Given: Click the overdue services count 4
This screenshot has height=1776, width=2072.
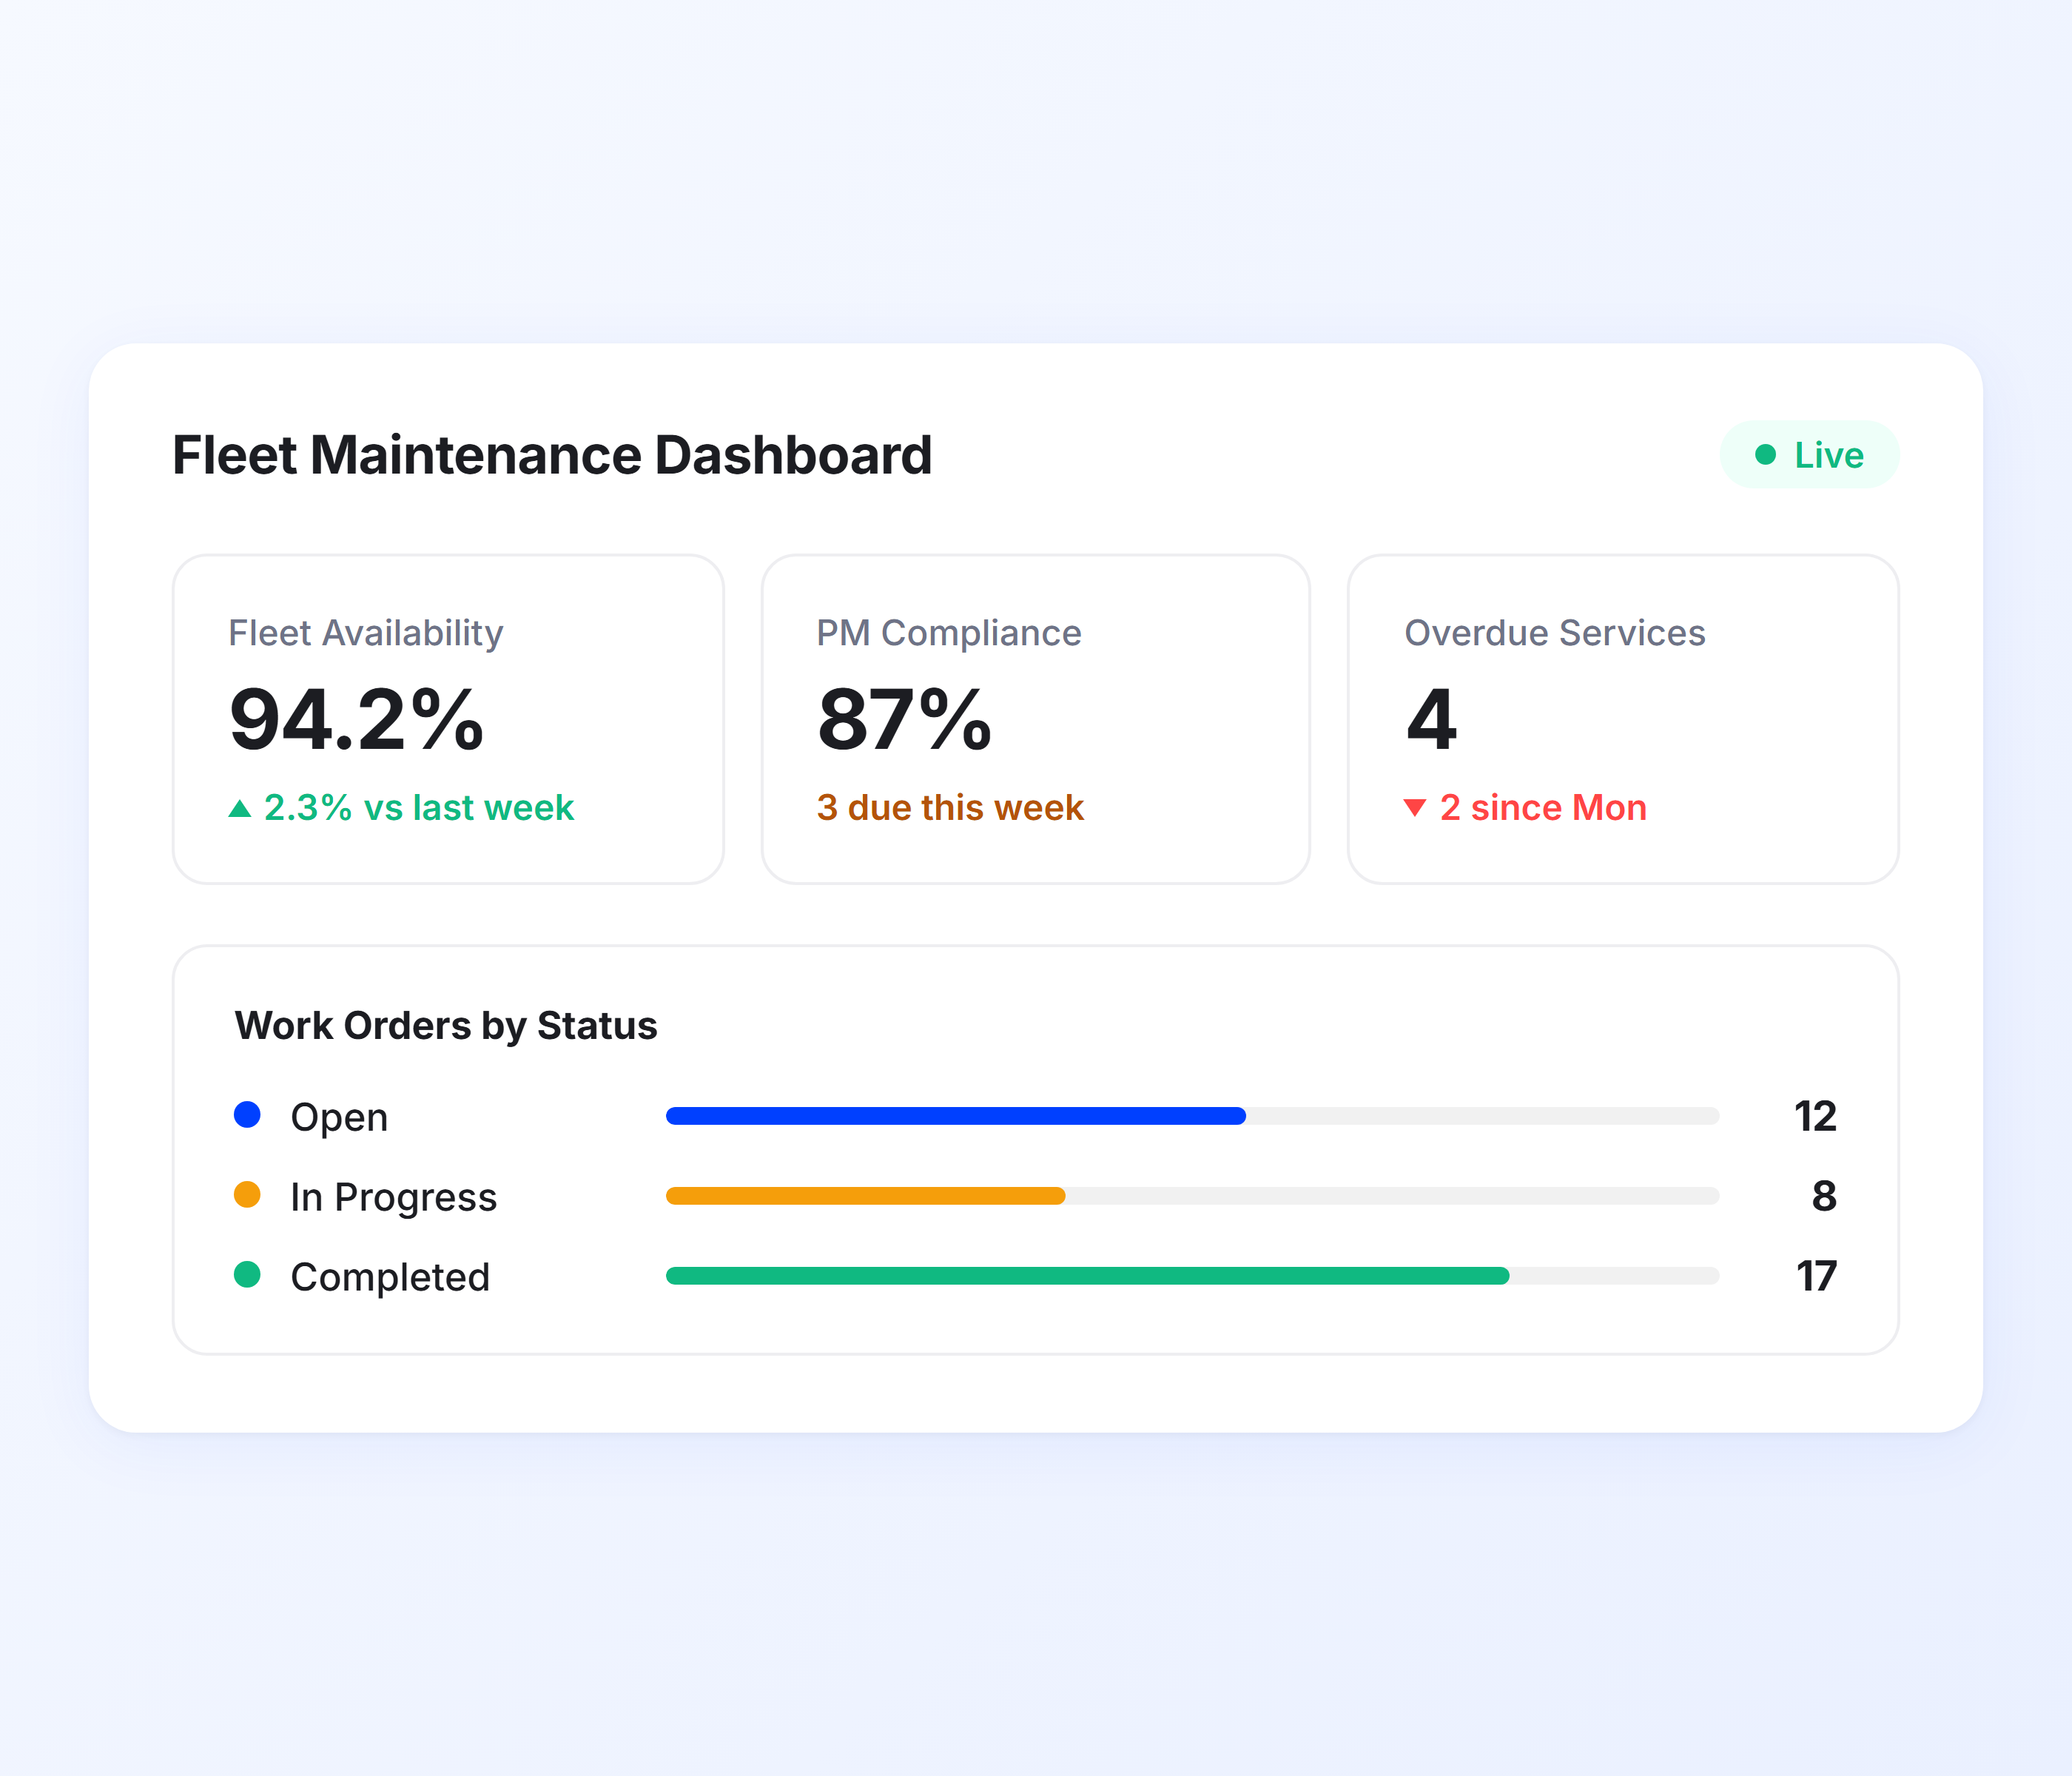Looking at the screenshot, I should [x=1432, y=719].
